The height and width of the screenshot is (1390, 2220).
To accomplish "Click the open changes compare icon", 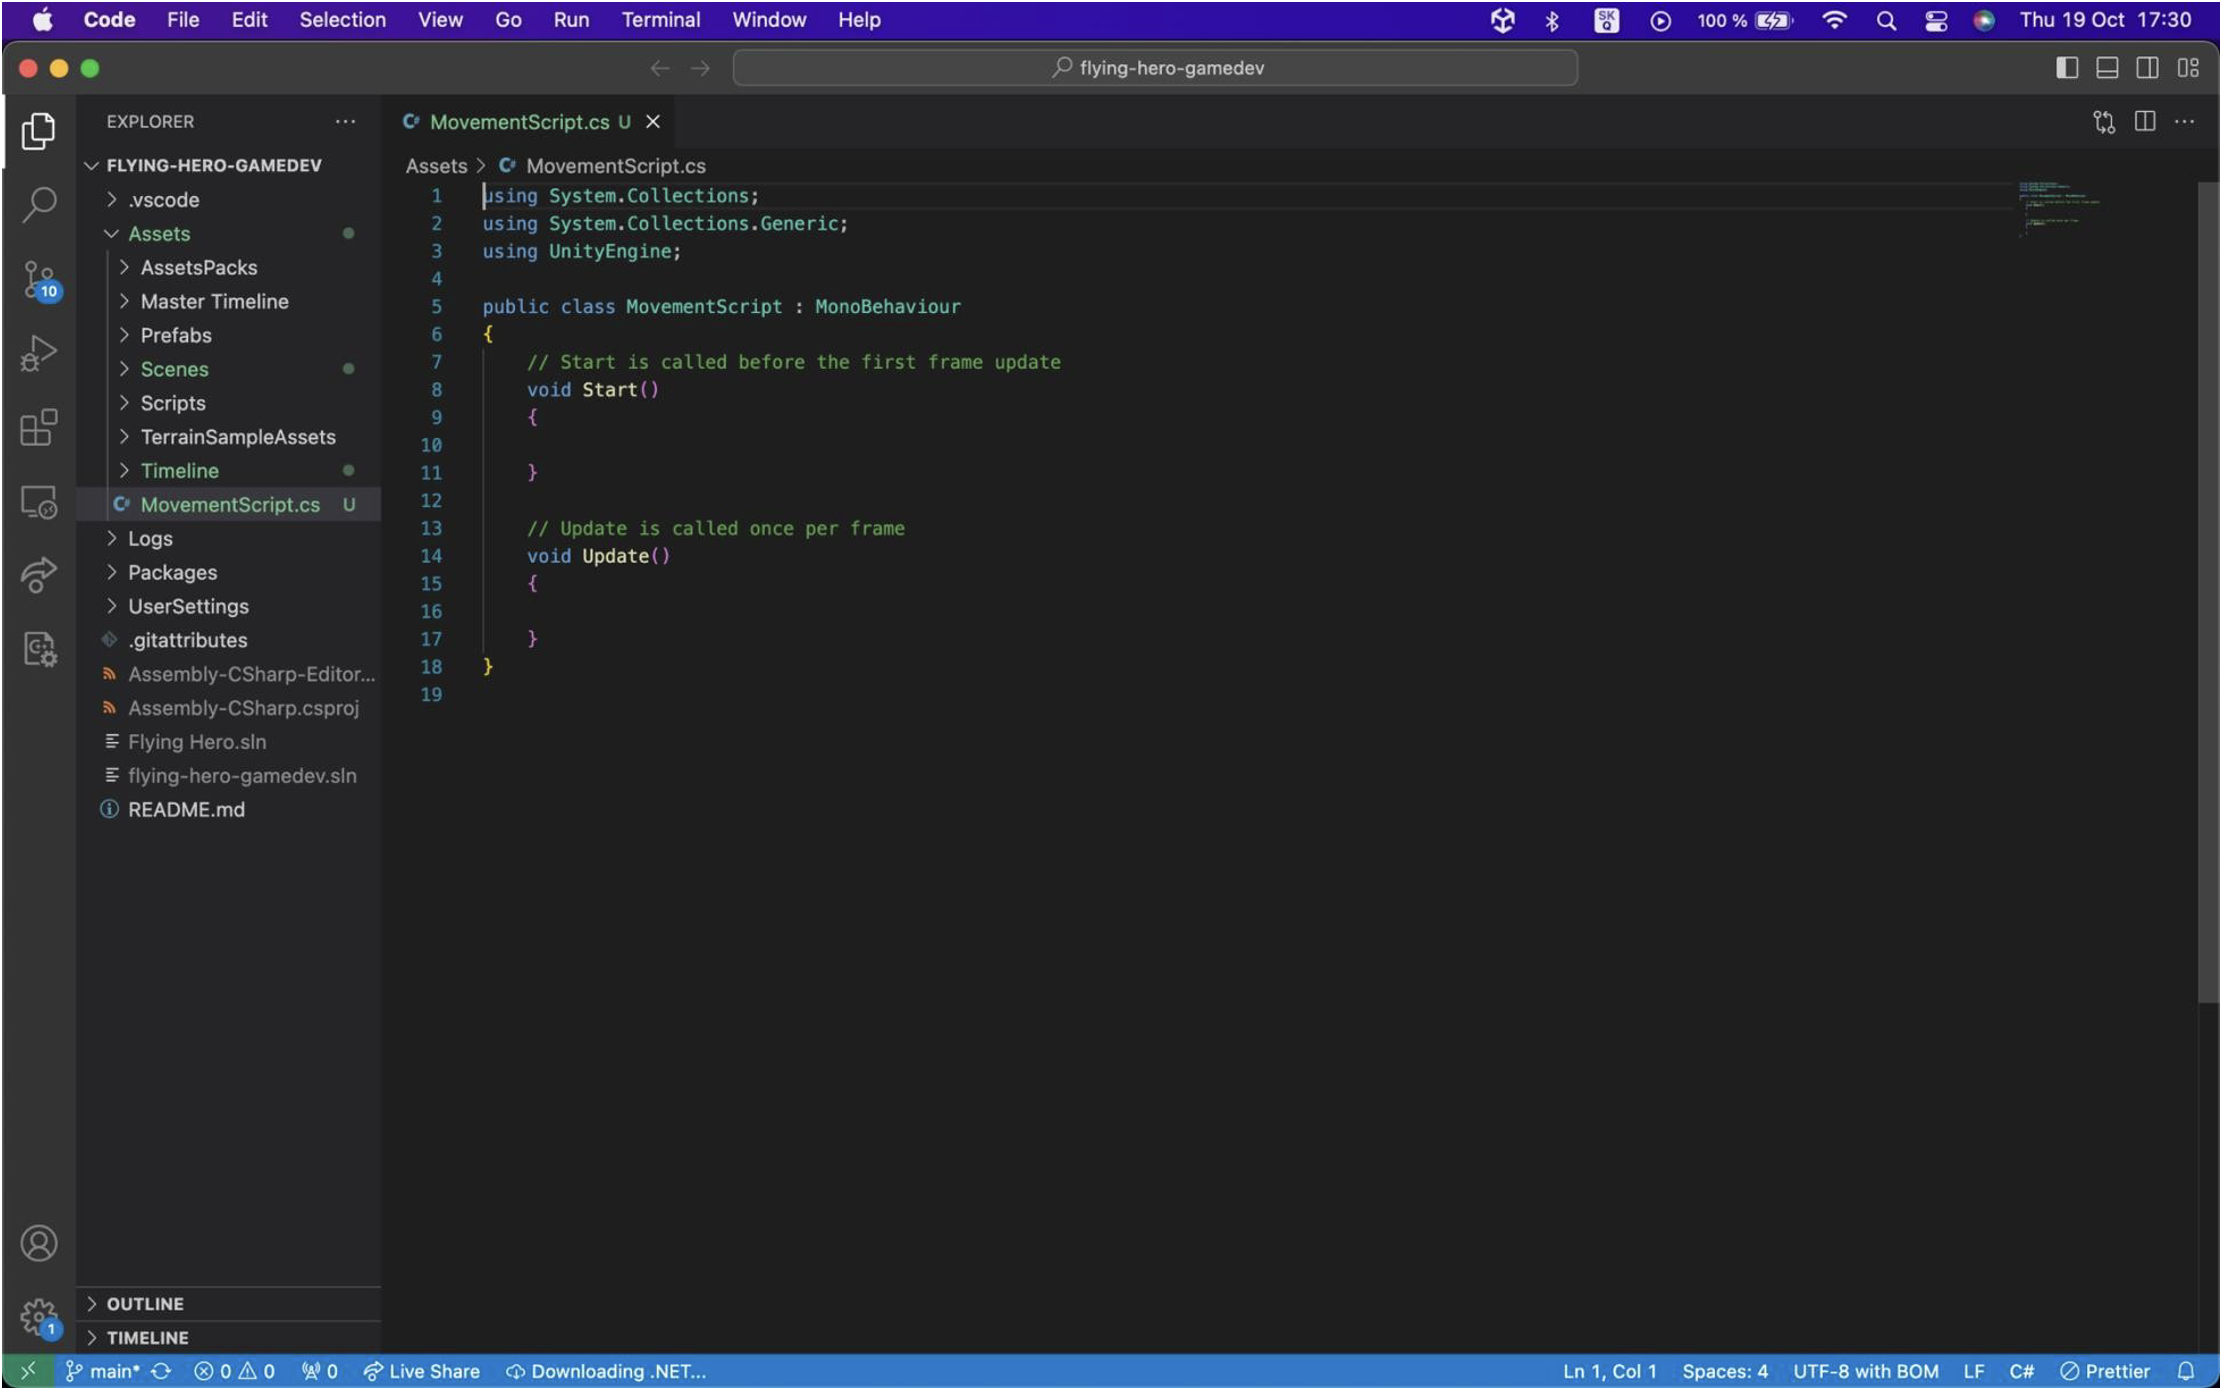I will click(x=2104, y=121).
